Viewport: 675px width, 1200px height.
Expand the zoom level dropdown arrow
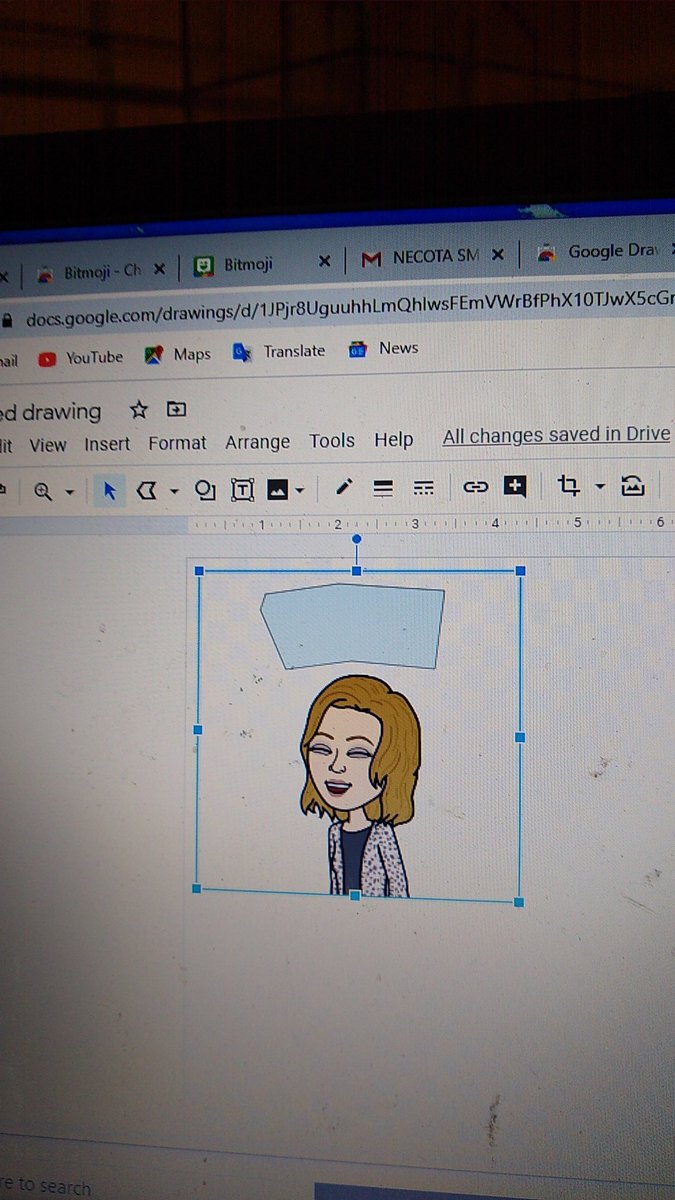(69, 492)
